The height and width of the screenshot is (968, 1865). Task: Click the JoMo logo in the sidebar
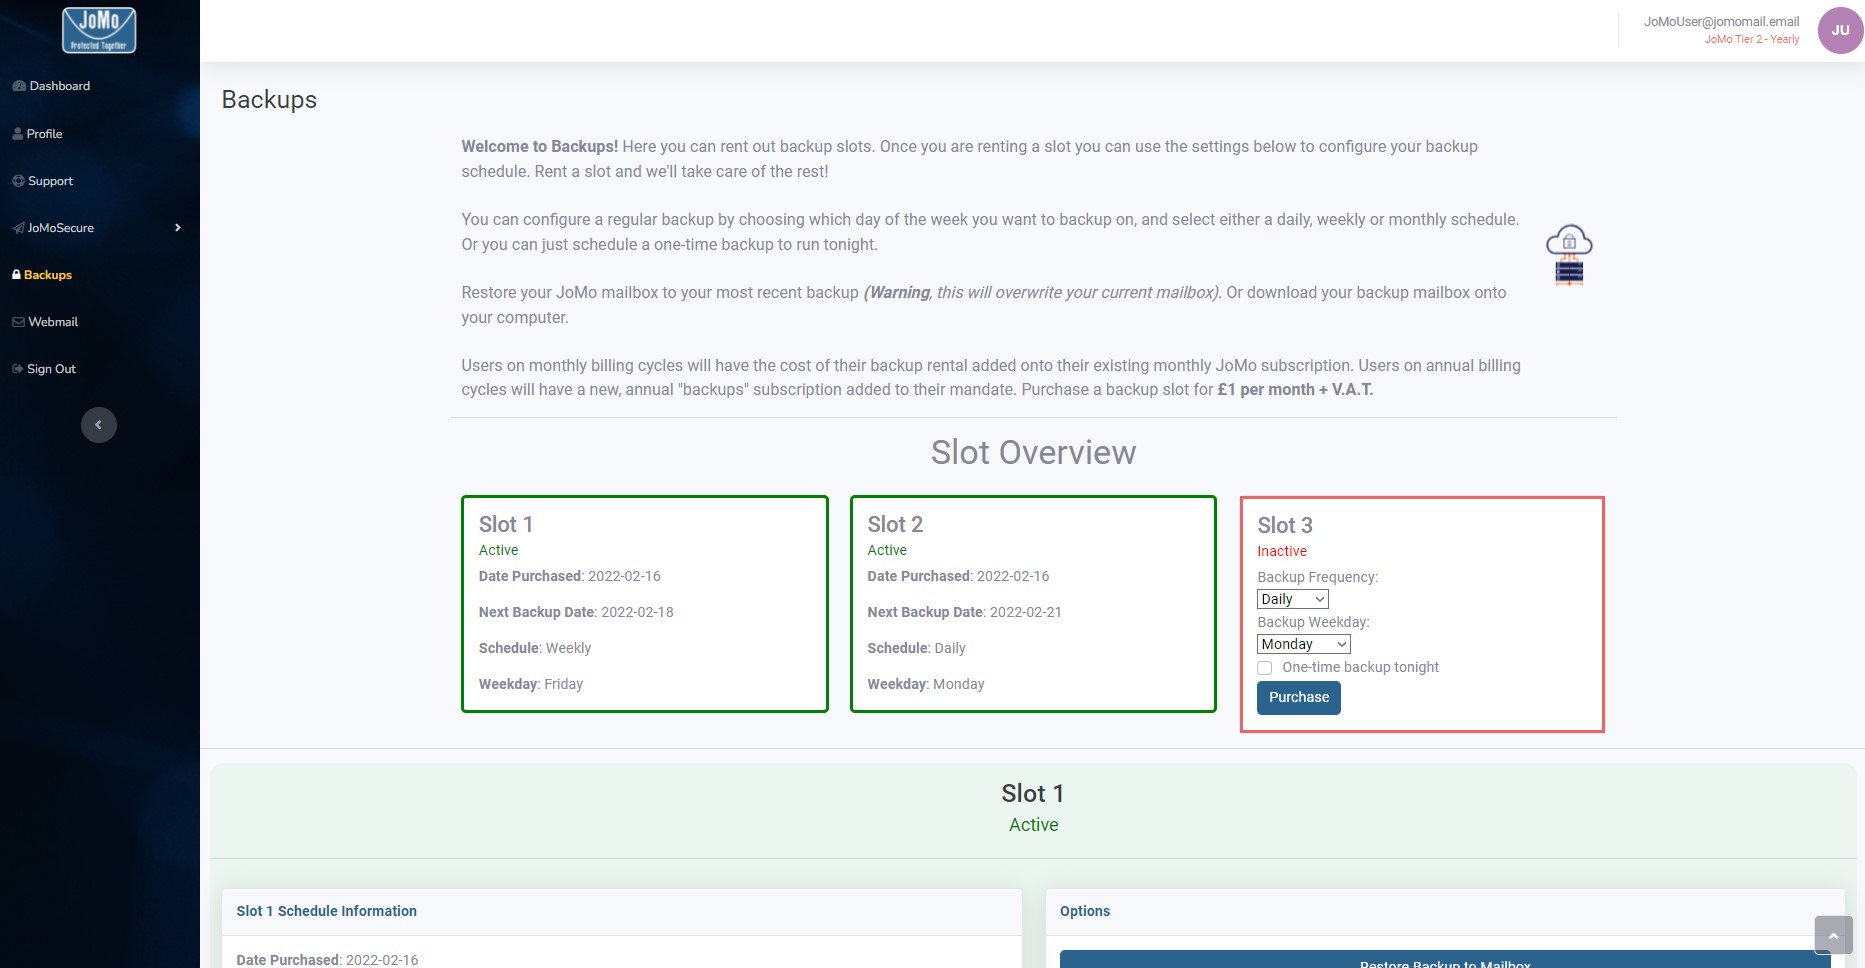point(99,30)
